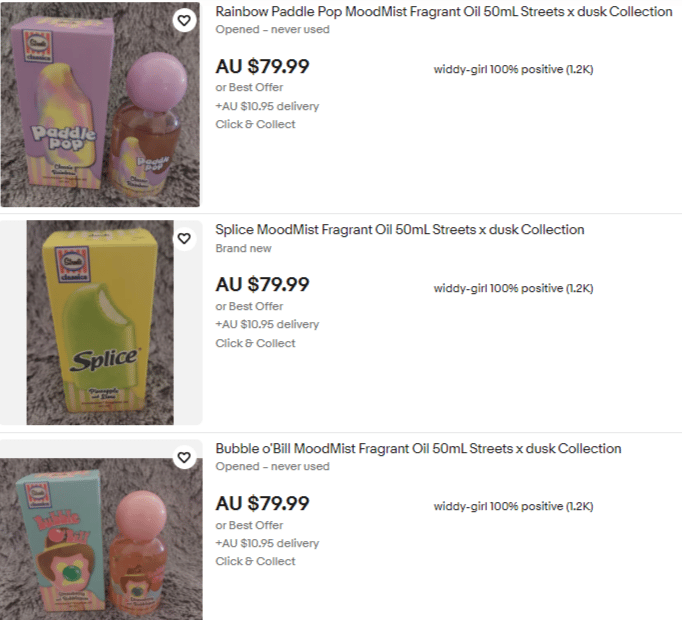
Task: Click 'or Best Offer' under Paddle Pop price
Action: [249, 87]
